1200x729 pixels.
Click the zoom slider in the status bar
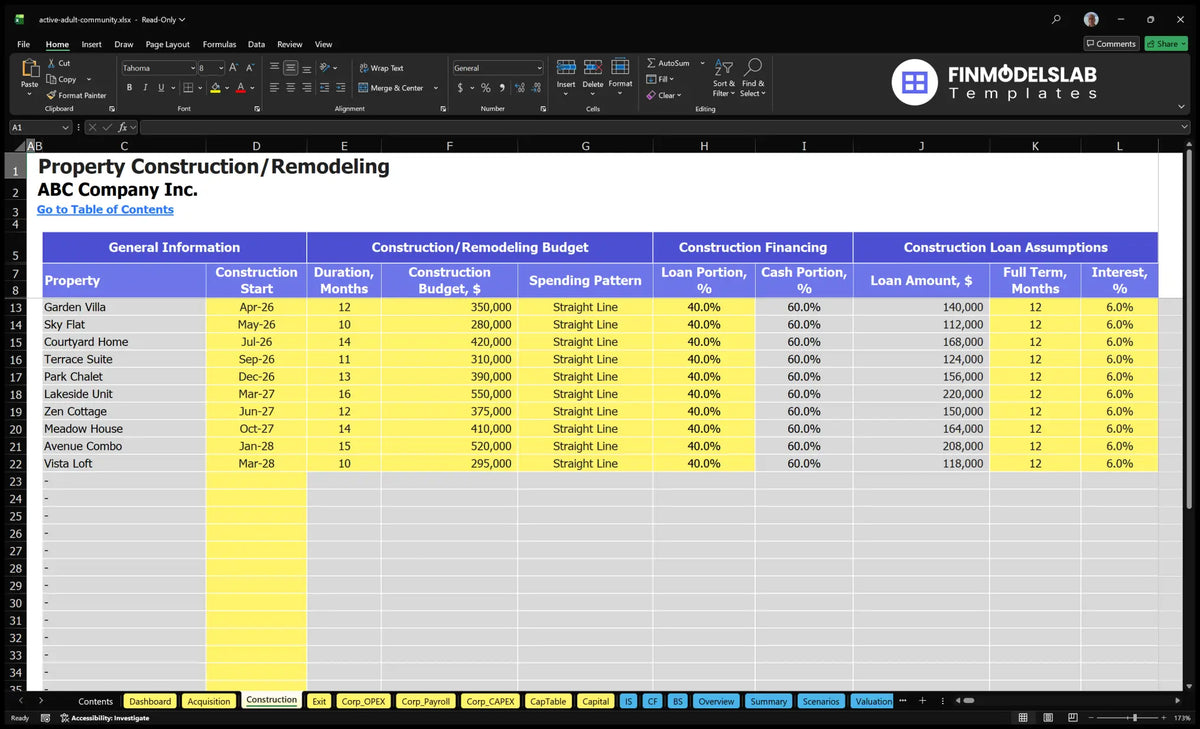[1134, 718]
